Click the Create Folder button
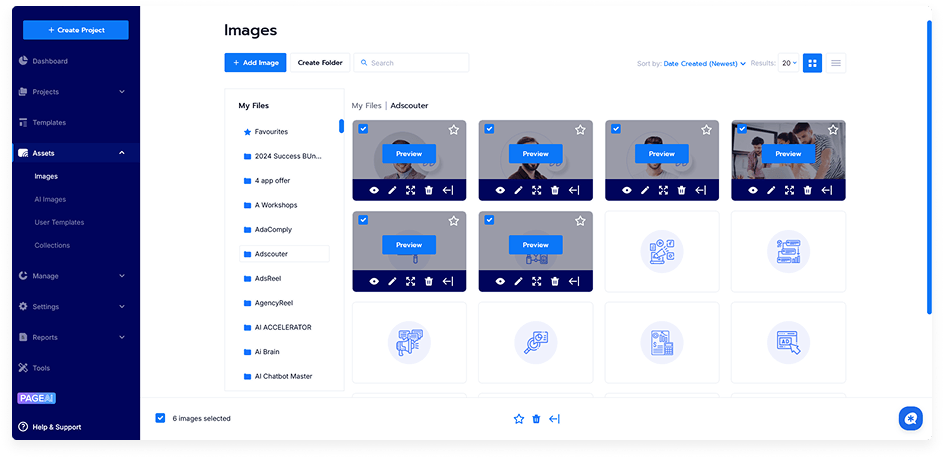Viewport: 944px width, 458px height. pos(320,63)
